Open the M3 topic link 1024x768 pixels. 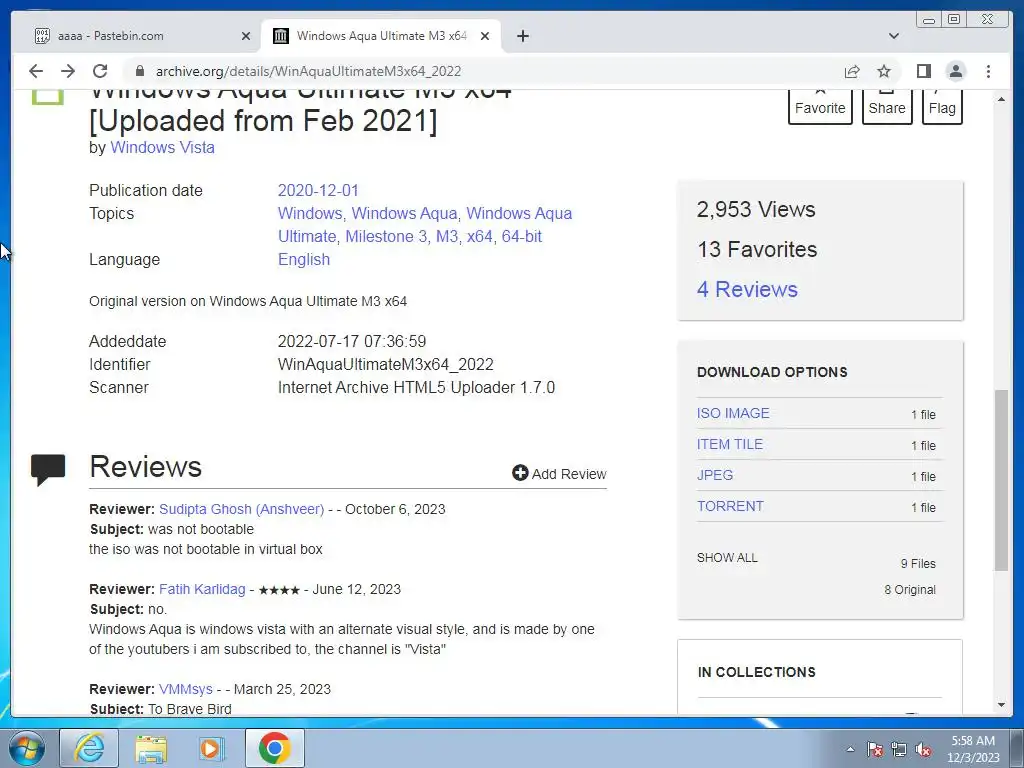(x=447, y=236)
